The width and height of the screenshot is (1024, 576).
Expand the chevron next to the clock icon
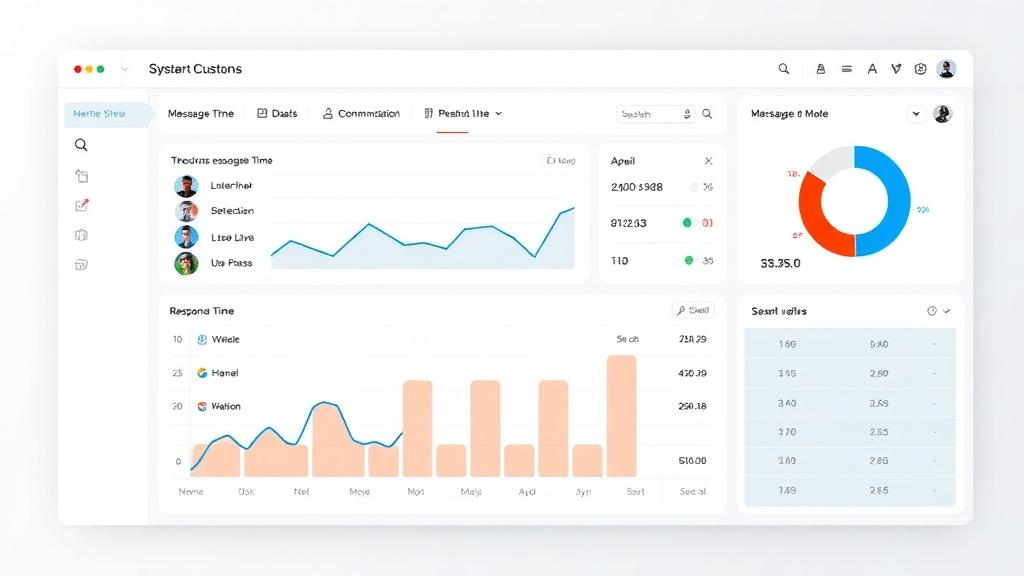(946, 311)
